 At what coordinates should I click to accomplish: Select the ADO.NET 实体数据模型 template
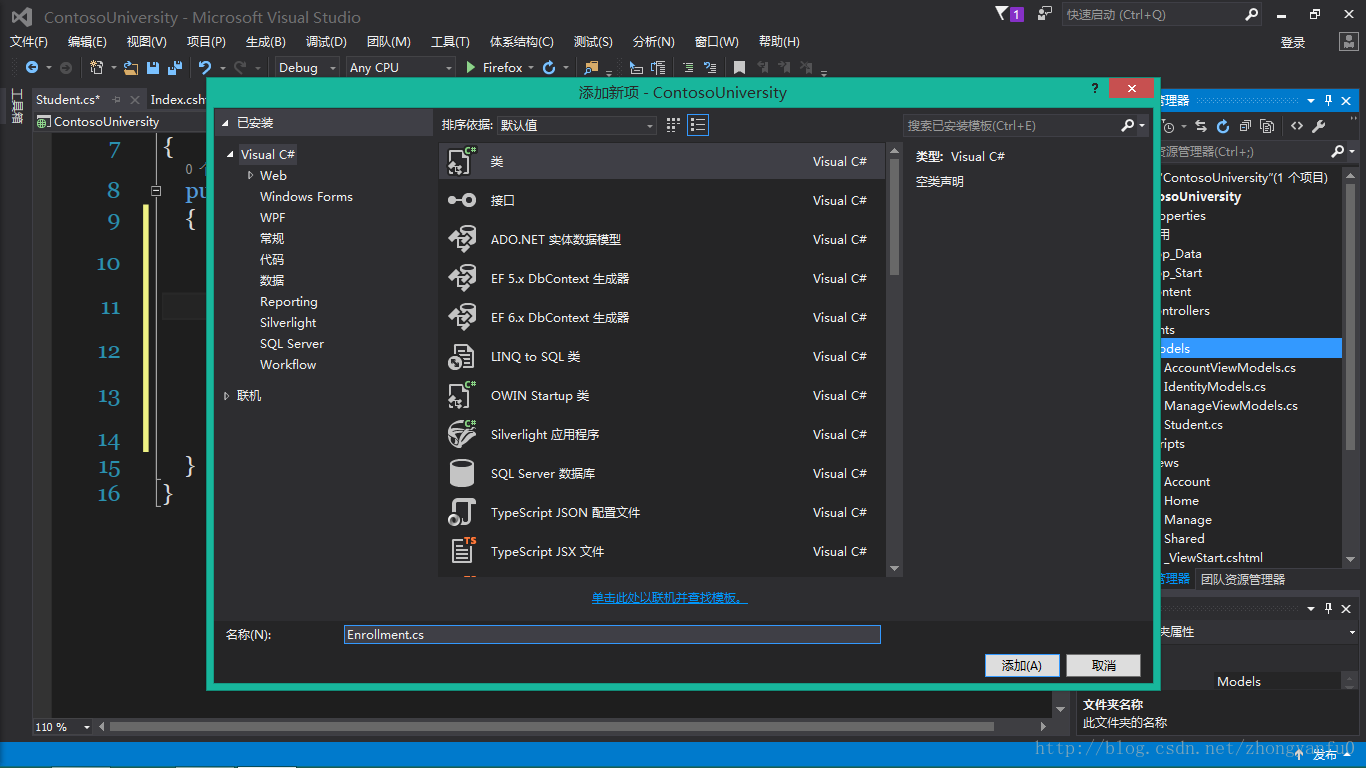point(662,239)
